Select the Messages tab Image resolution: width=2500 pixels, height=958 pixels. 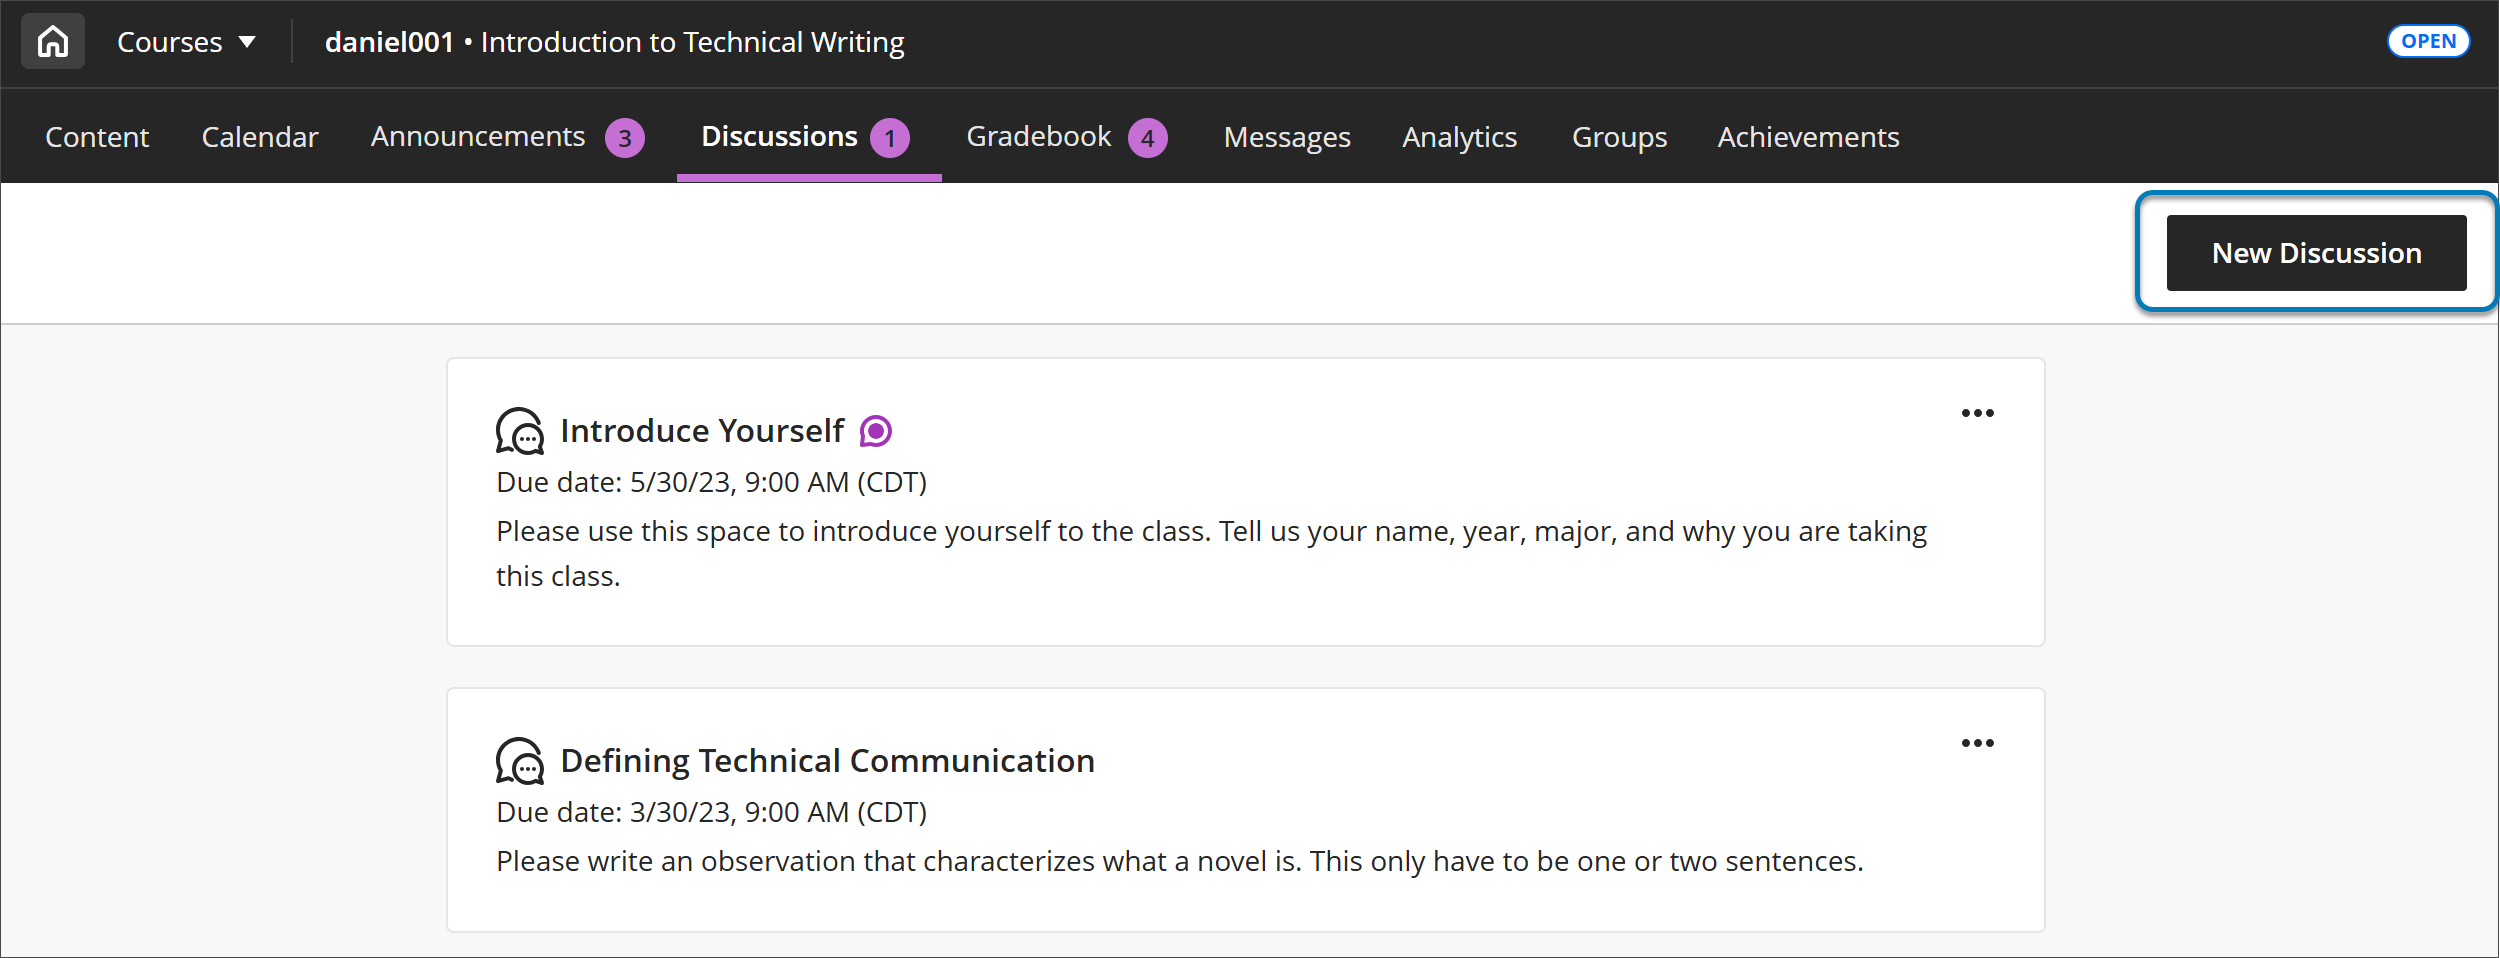pyautogui.click(x=1286, y=137)
